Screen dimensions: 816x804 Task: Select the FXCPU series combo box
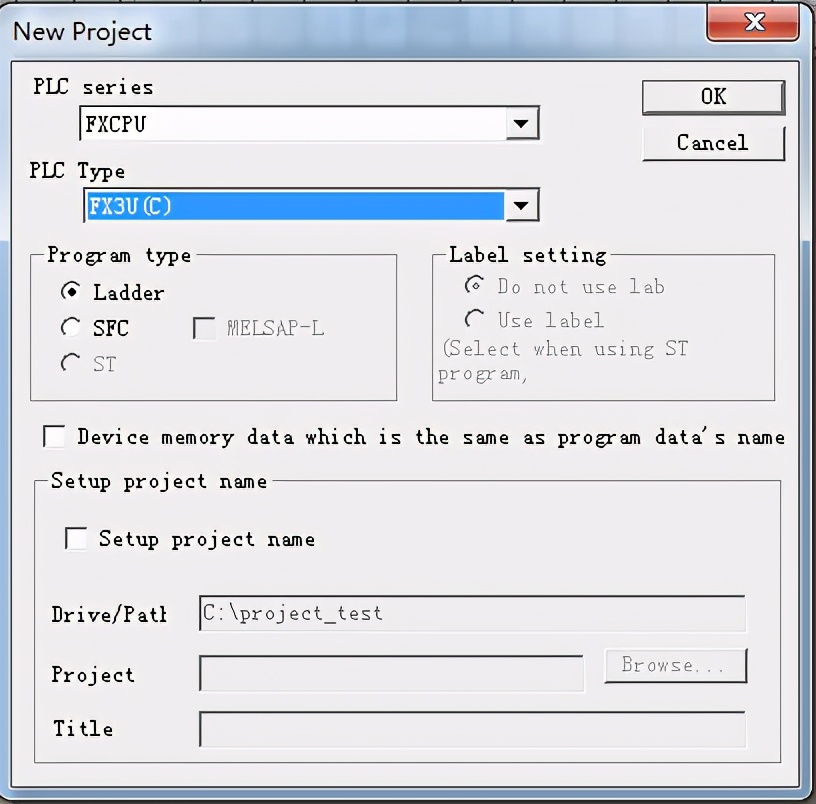[309, 123]
